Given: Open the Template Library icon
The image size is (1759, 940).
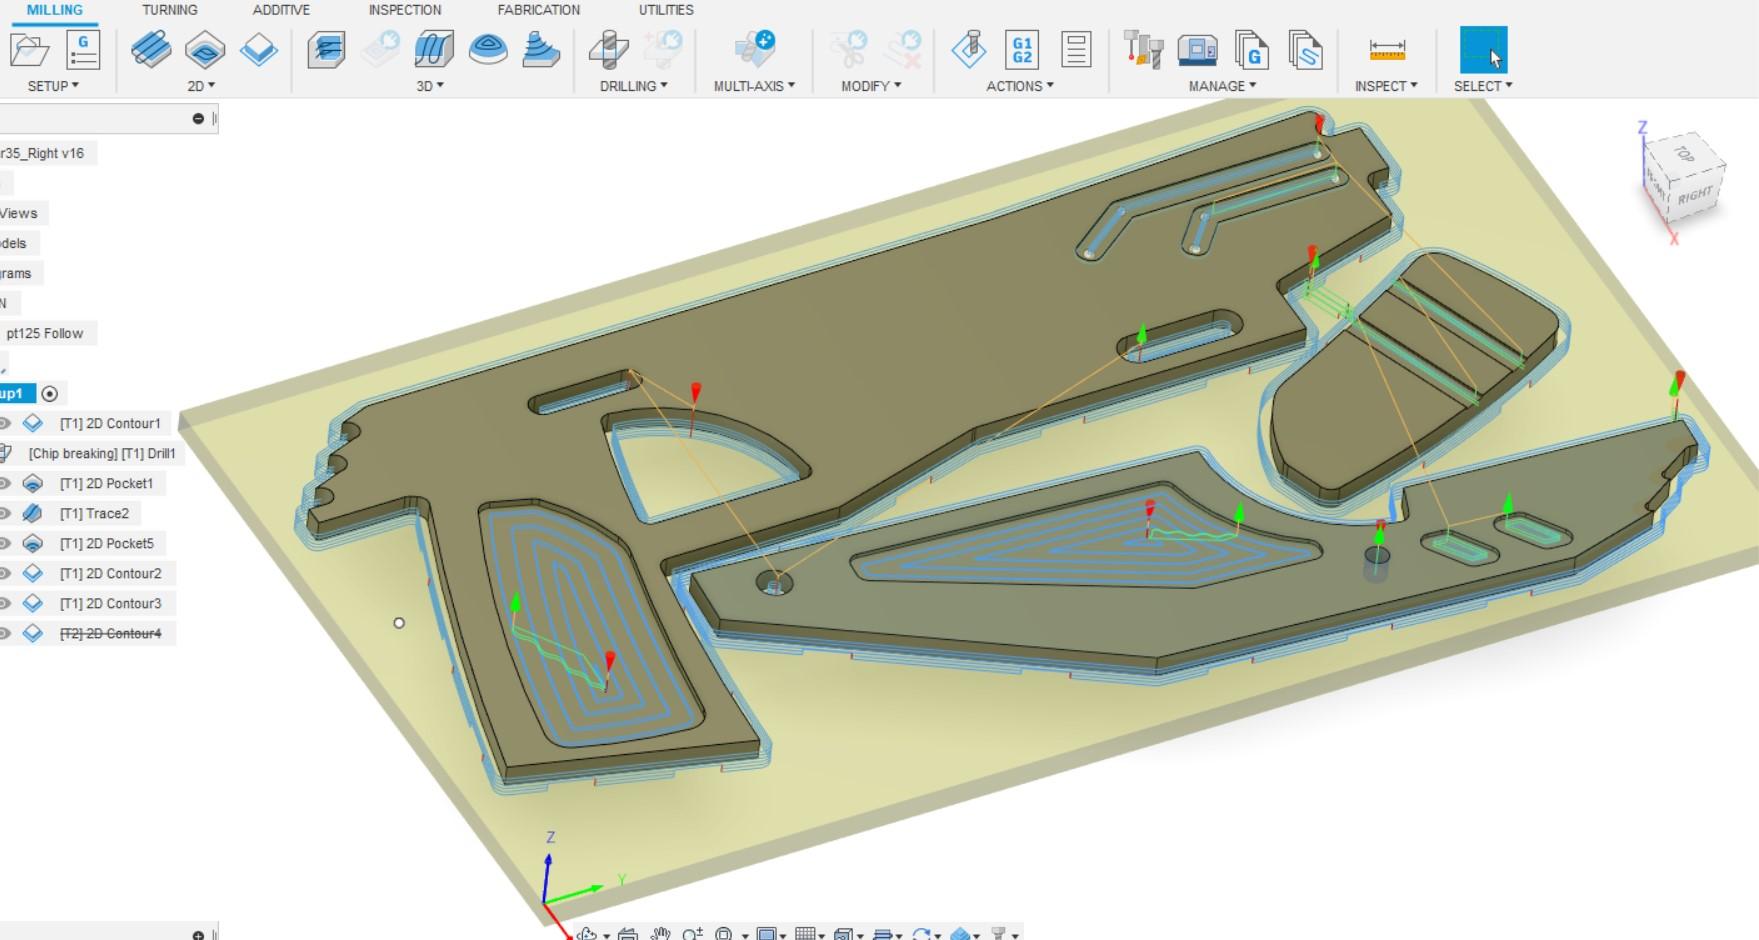Looking at the screenshot, I should tap(1305, 49).
